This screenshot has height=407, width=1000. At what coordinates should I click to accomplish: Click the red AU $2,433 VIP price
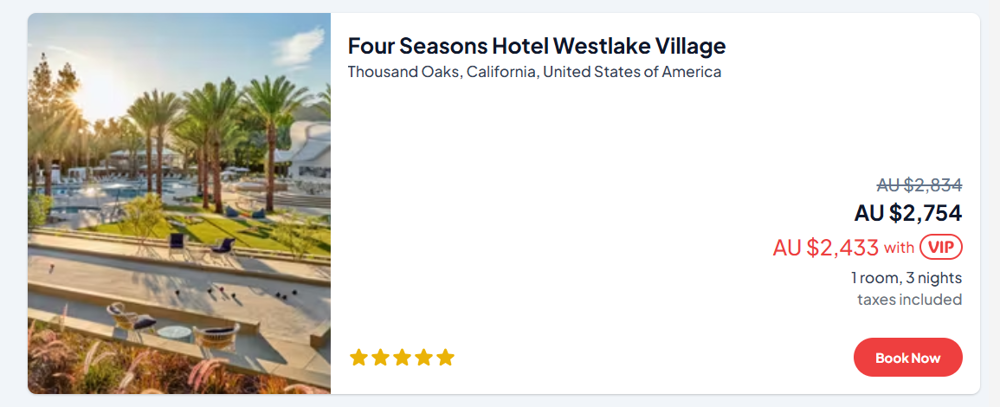click(x=825, y=247)
